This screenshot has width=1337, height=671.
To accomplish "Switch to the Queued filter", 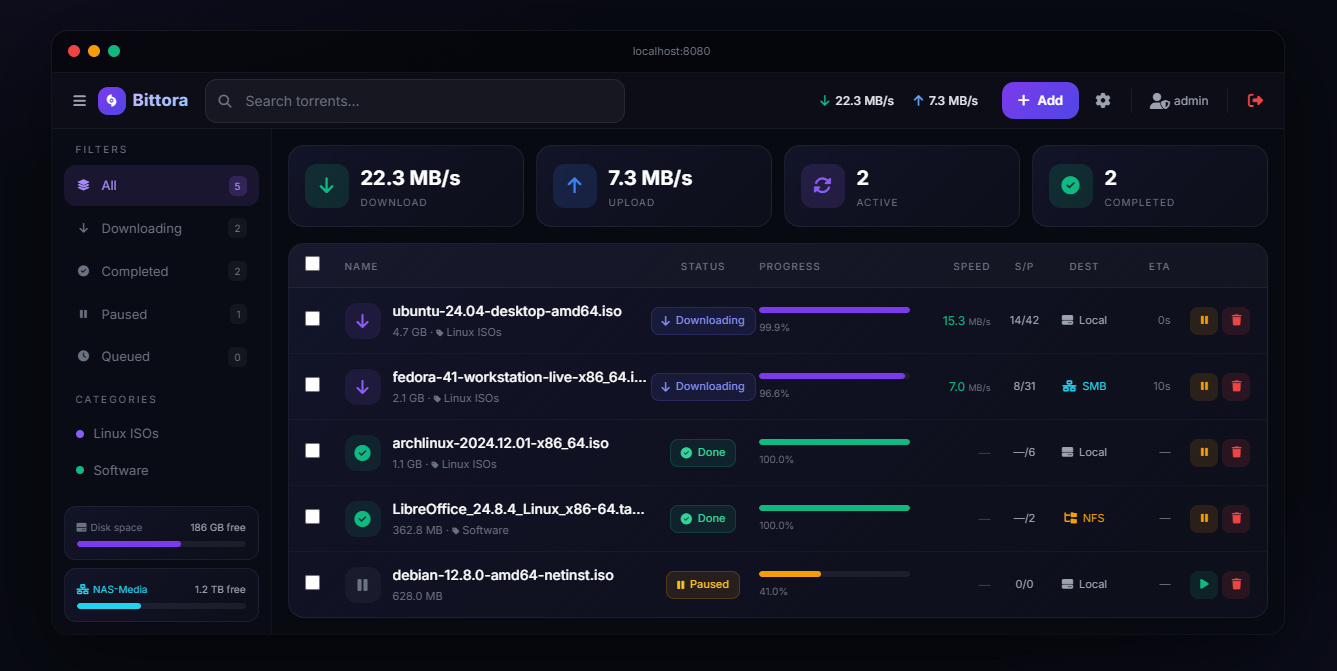I will 125,356.
